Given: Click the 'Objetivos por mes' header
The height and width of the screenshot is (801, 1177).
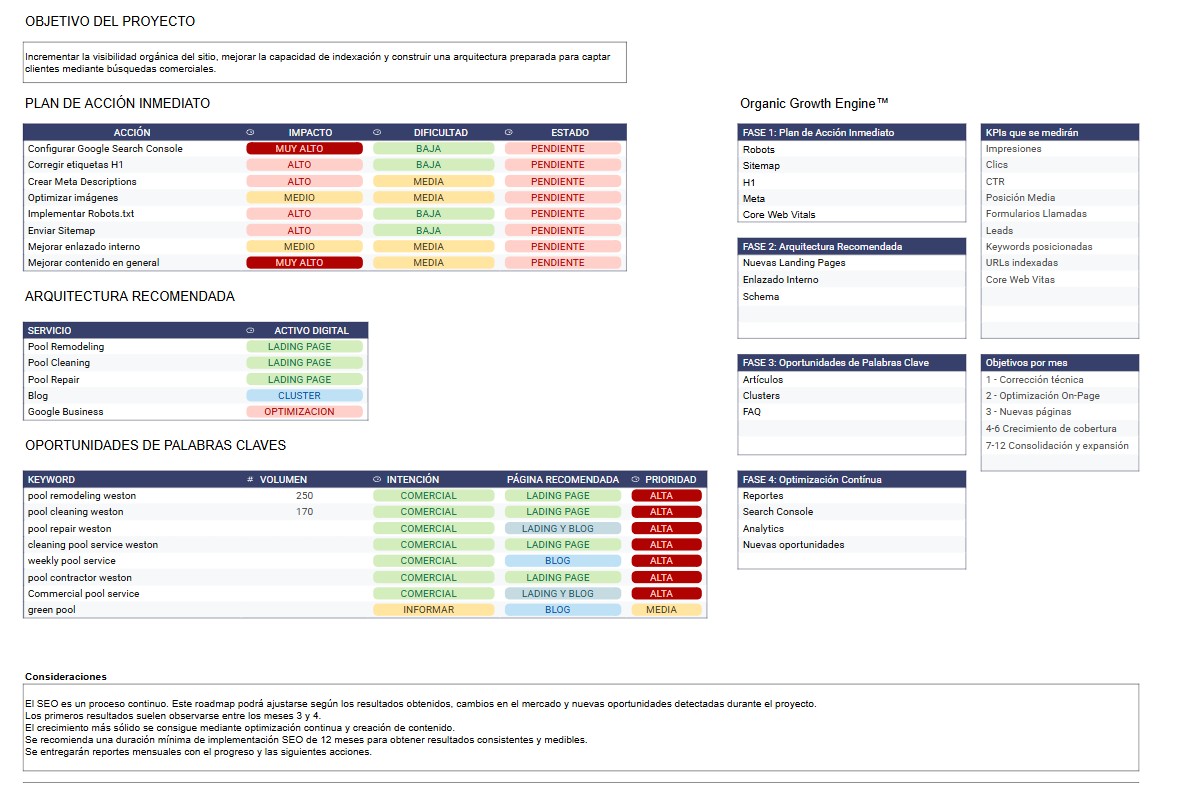Looking at the screenshot, I should [x=1060, y=363].
